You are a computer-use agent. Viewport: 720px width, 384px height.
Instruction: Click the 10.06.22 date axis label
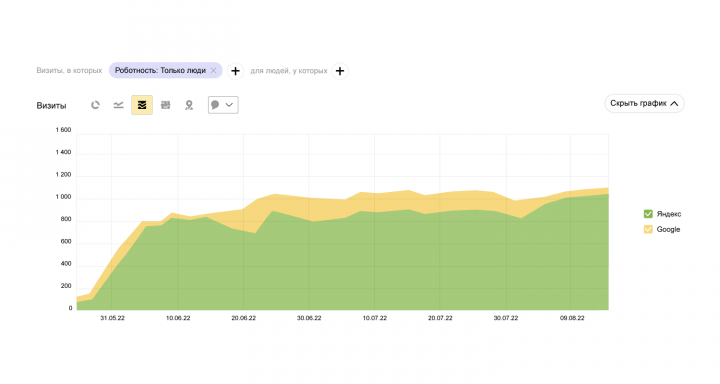point(178,318)
